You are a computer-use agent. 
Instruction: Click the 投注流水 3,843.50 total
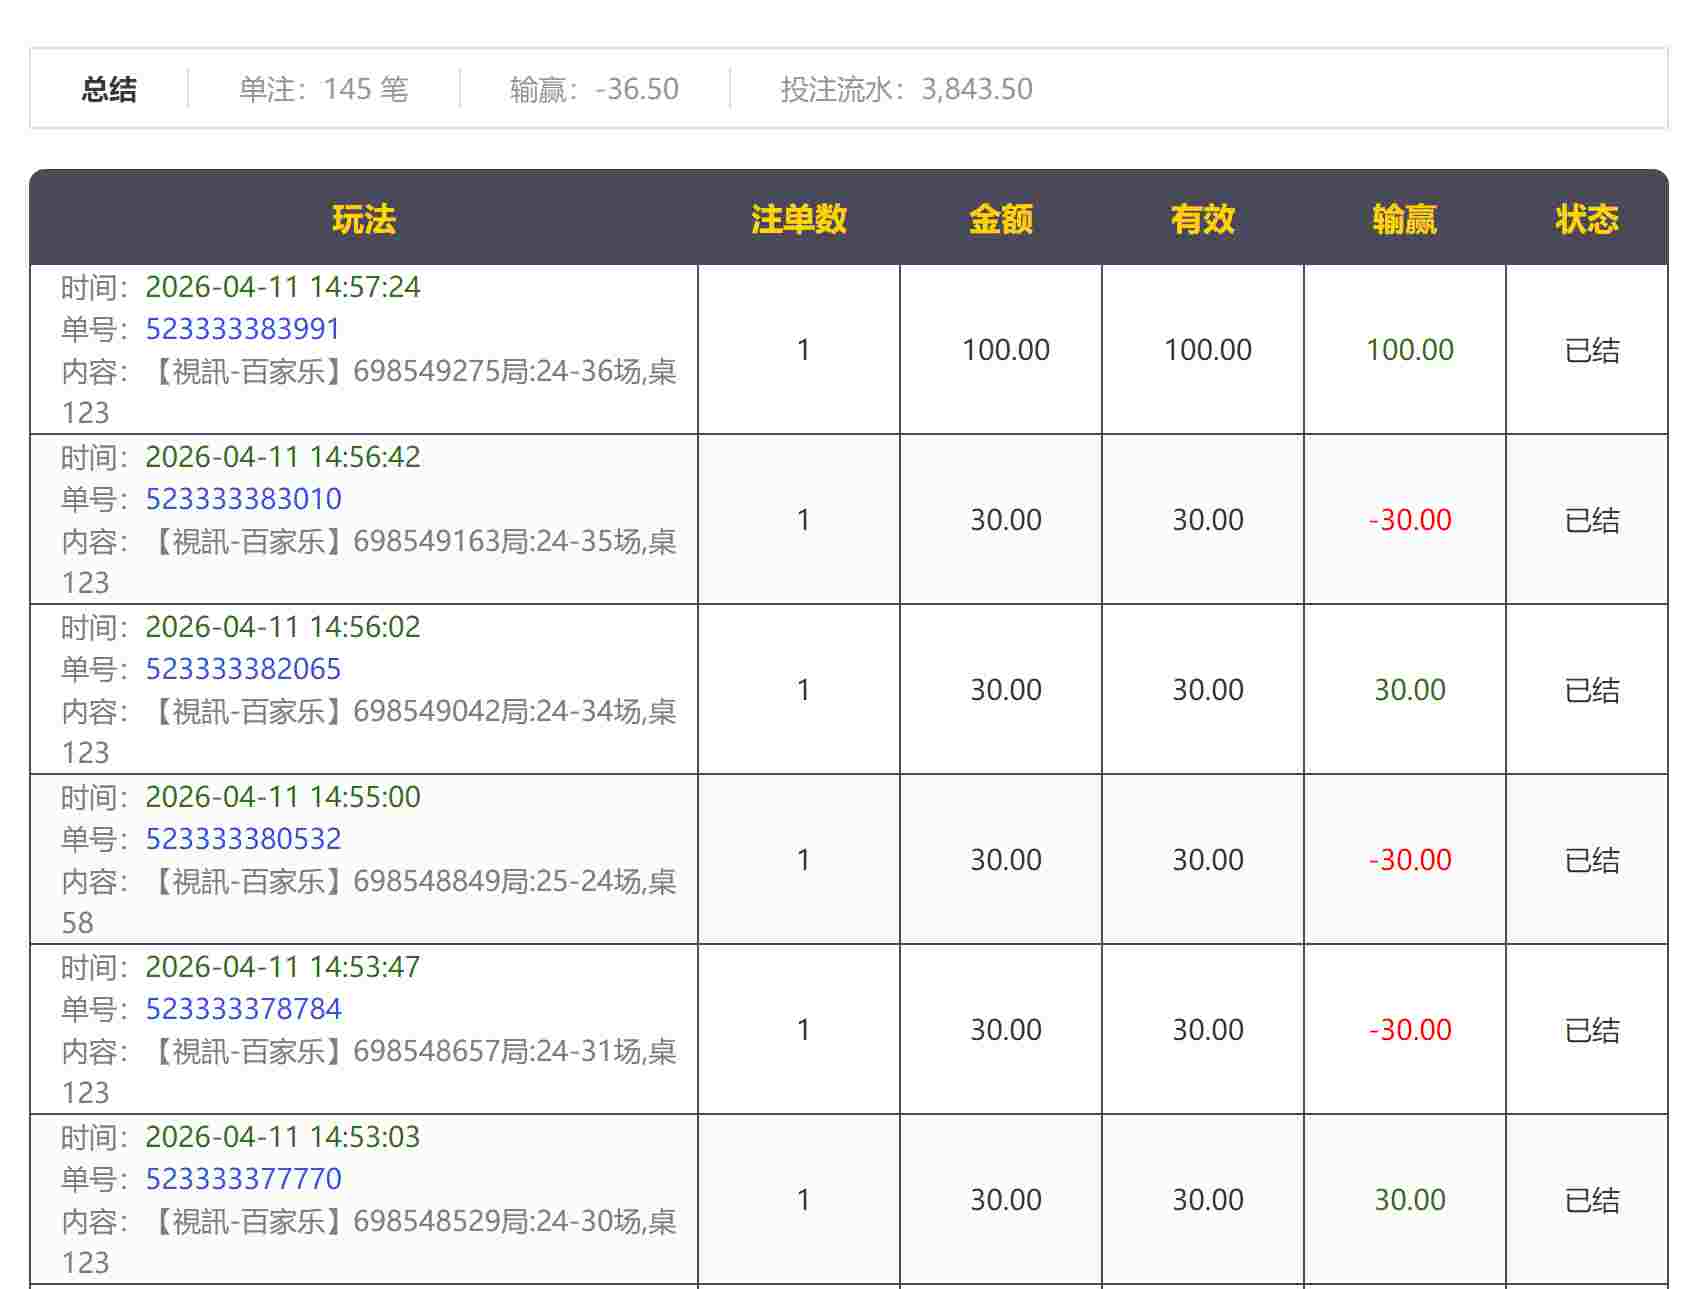906,90
